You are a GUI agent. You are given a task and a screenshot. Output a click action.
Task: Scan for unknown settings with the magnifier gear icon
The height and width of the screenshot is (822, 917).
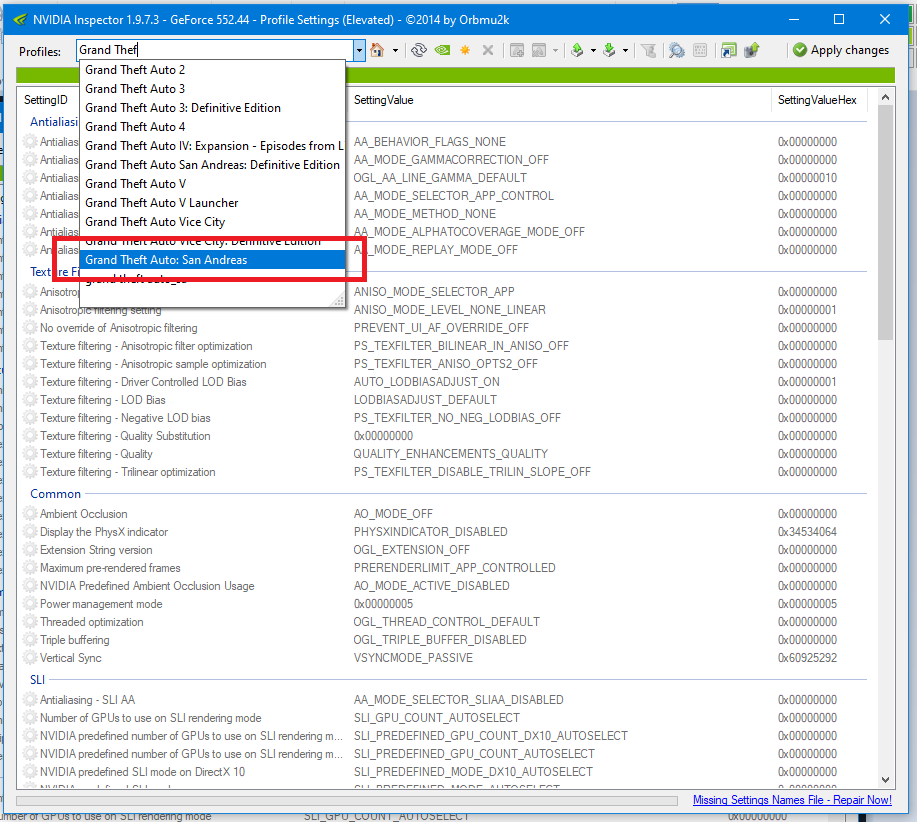tap(677, 50)
